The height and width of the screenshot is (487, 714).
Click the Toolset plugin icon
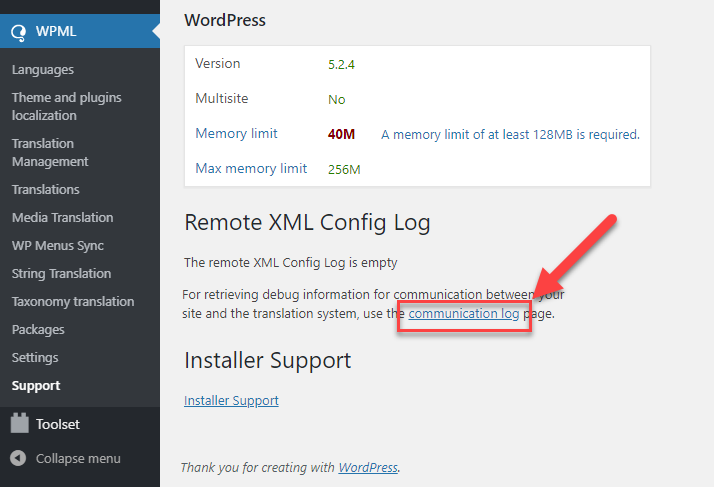[x=20, y=423]
